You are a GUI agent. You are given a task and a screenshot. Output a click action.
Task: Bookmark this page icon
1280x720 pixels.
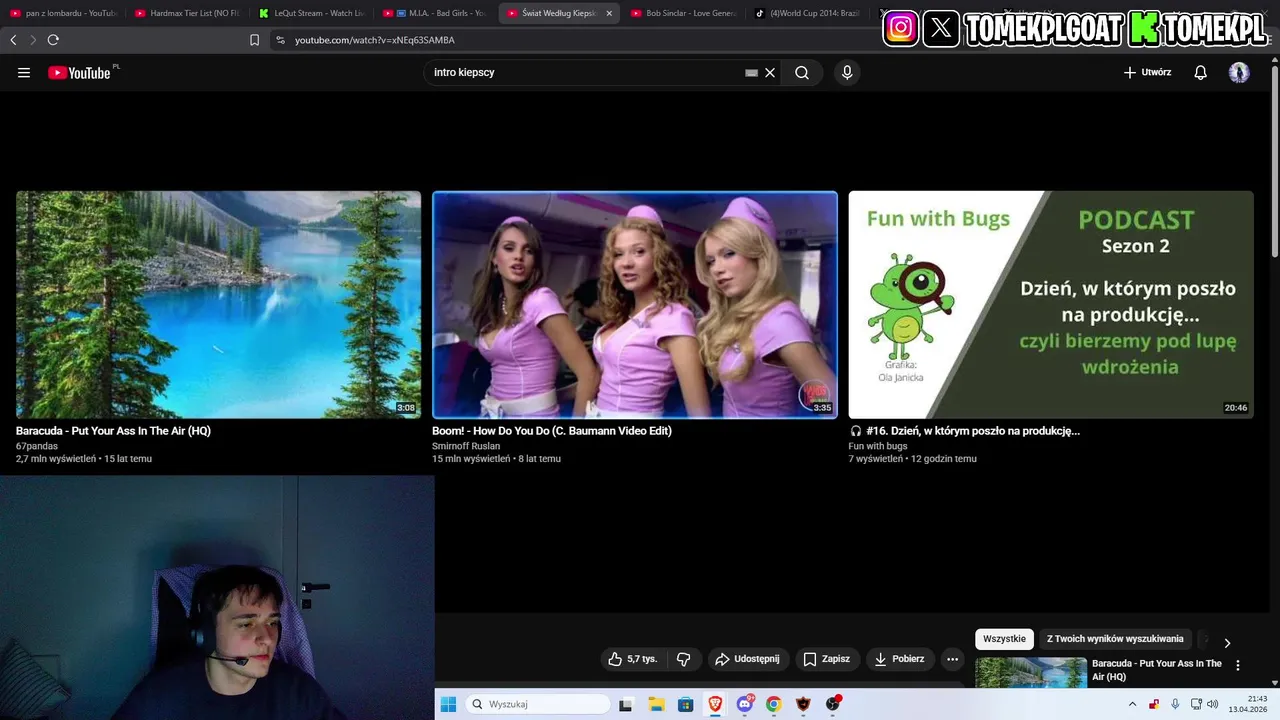[254, 40]
